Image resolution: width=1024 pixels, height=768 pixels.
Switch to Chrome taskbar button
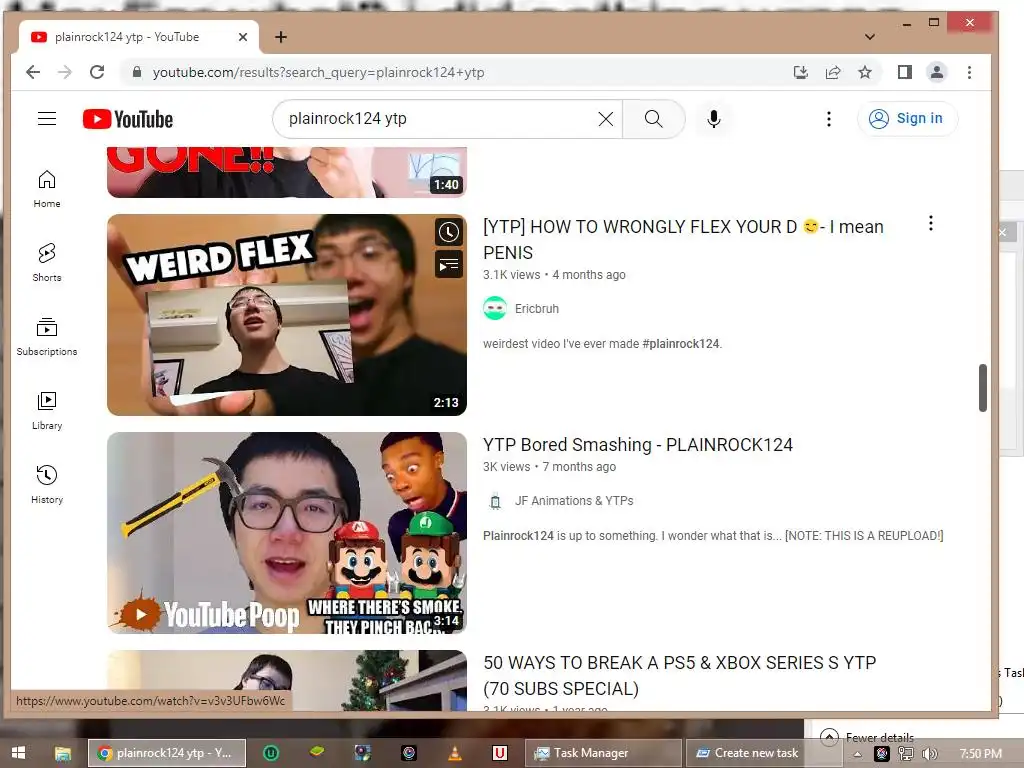pyautogui.click(x=167, y=753)
